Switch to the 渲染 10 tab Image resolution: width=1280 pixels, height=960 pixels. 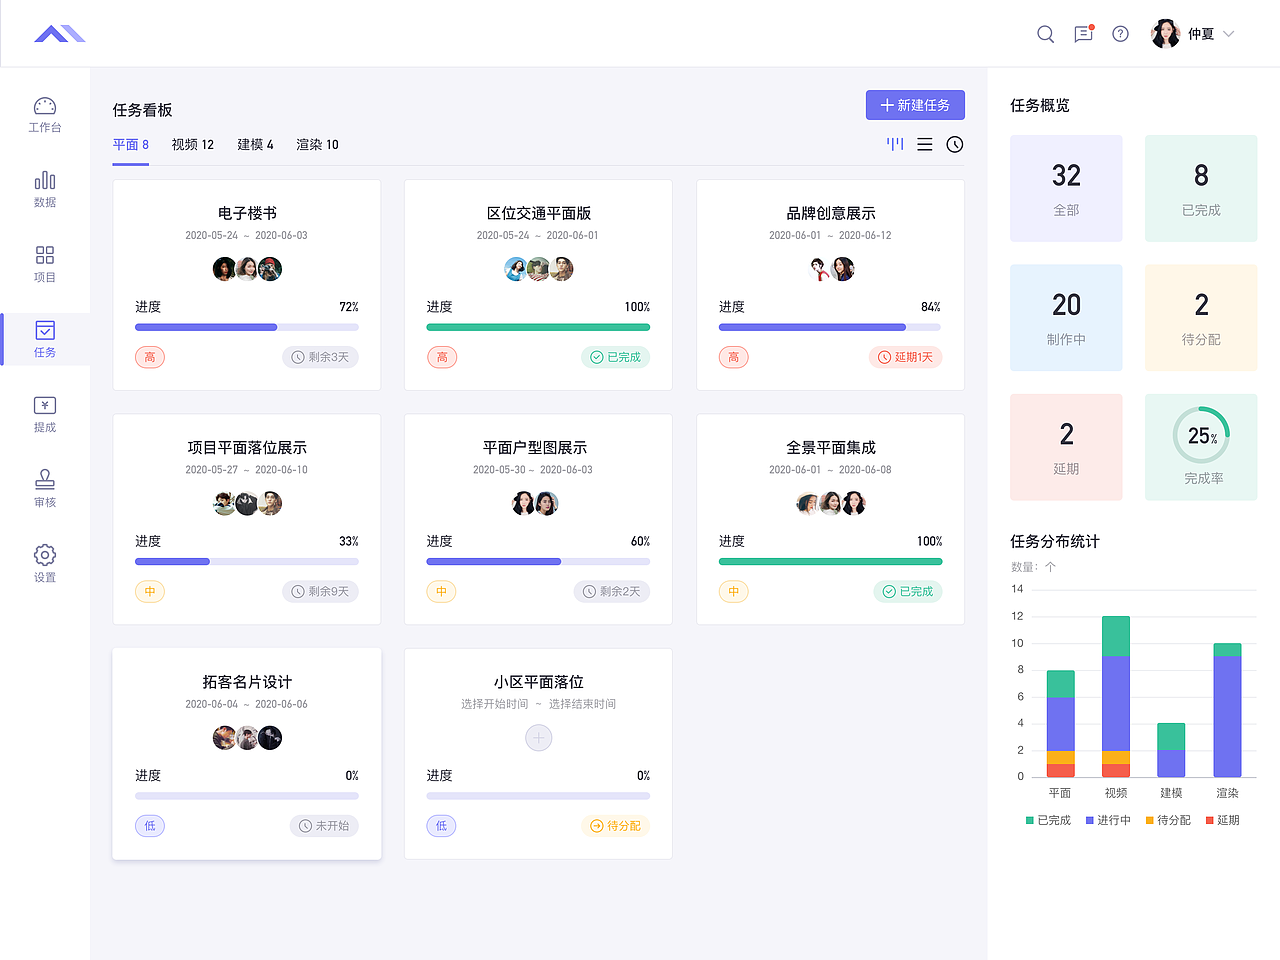click(316, 144)
